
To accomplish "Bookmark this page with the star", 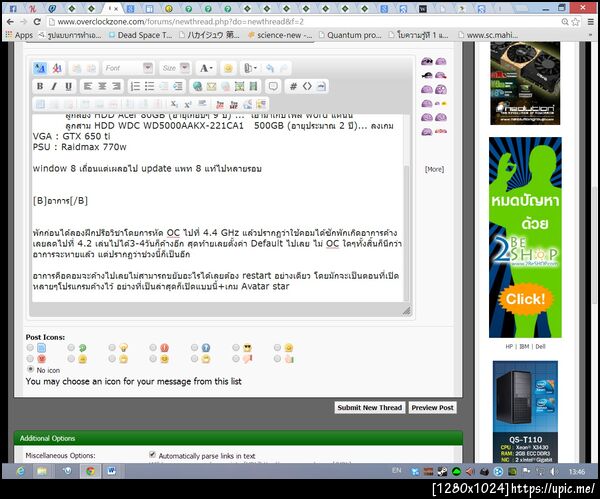I will click(575, 22).
